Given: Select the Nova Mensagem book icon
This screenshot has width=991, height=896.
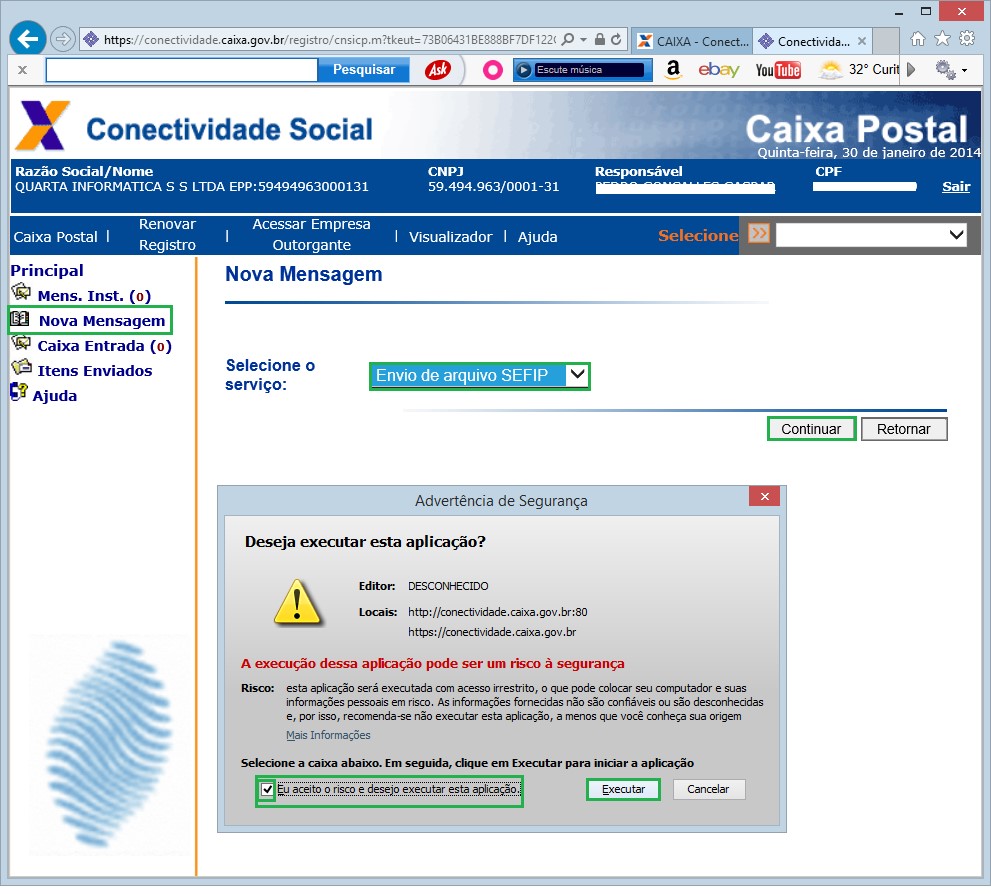Looking at the screenshot, I should [20, 320].
